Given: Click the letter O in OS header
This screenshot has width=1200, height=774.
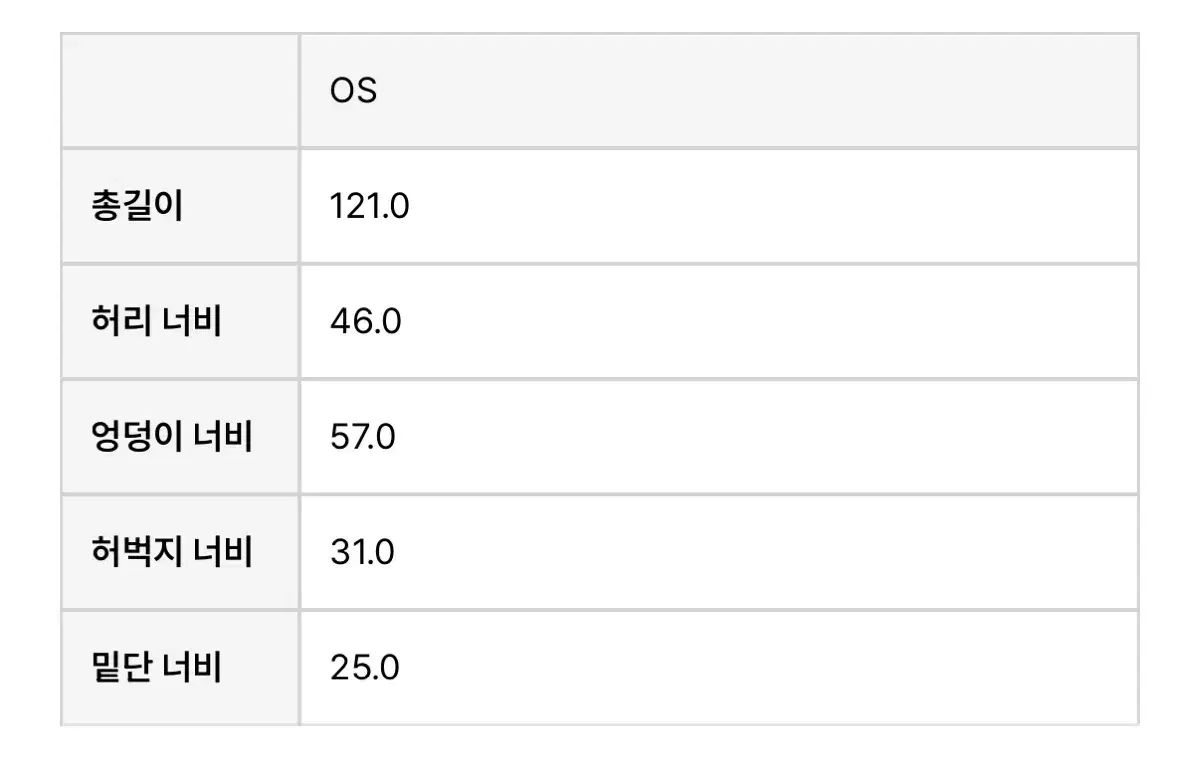Looking at the screenshot, I should click(x=342, y=91).
